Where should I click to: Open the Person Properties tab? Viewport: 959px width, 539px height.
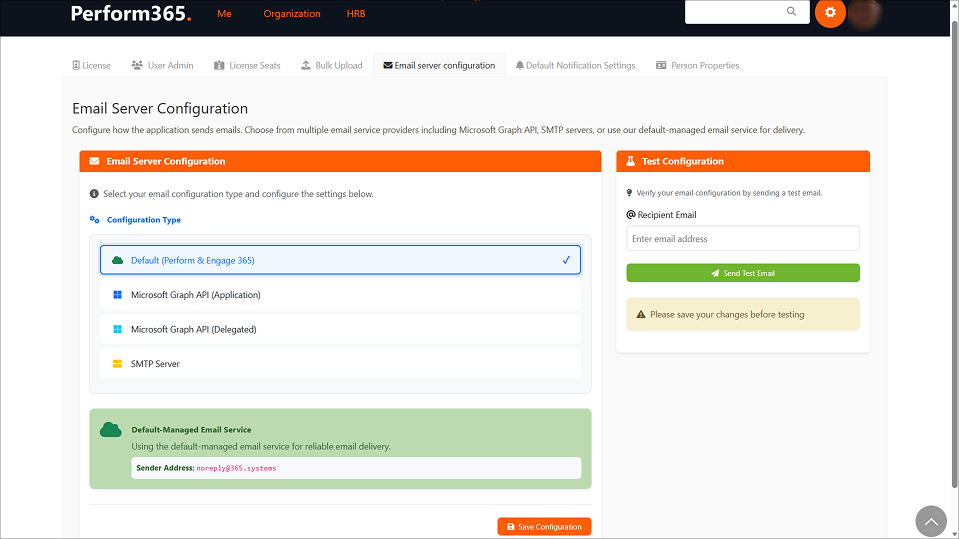698,65
